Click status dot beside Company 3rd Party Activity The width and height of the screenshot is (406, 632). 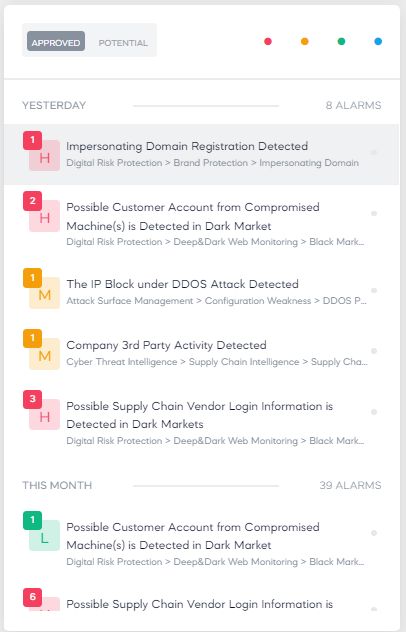(374, 351)
